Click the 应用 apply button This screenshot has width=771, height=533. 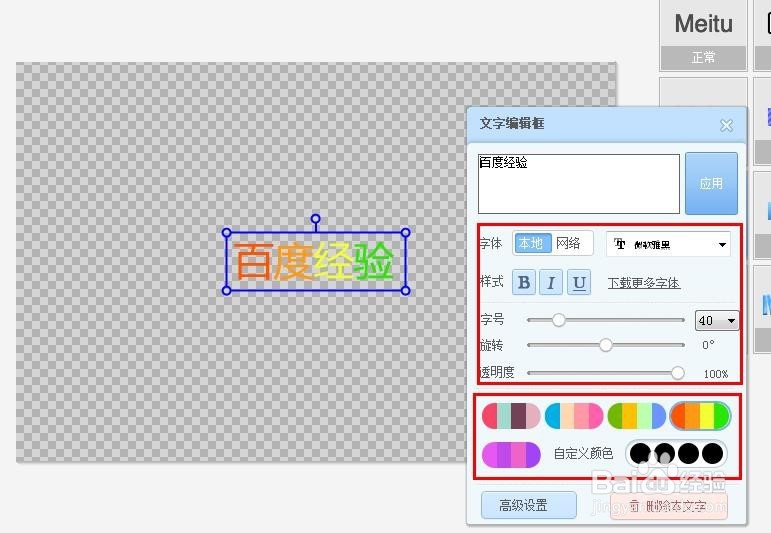tap(711, 183)
